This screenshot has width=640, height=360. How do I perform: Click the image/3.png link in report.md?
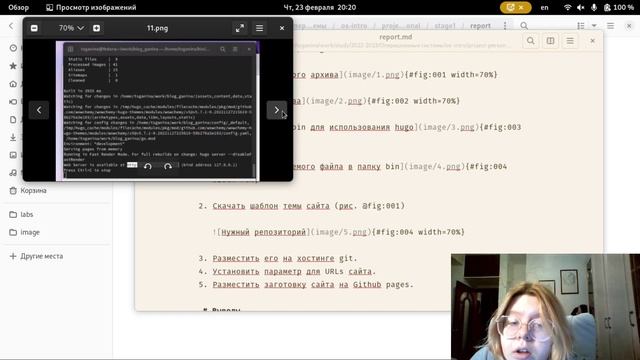[449, 127]
